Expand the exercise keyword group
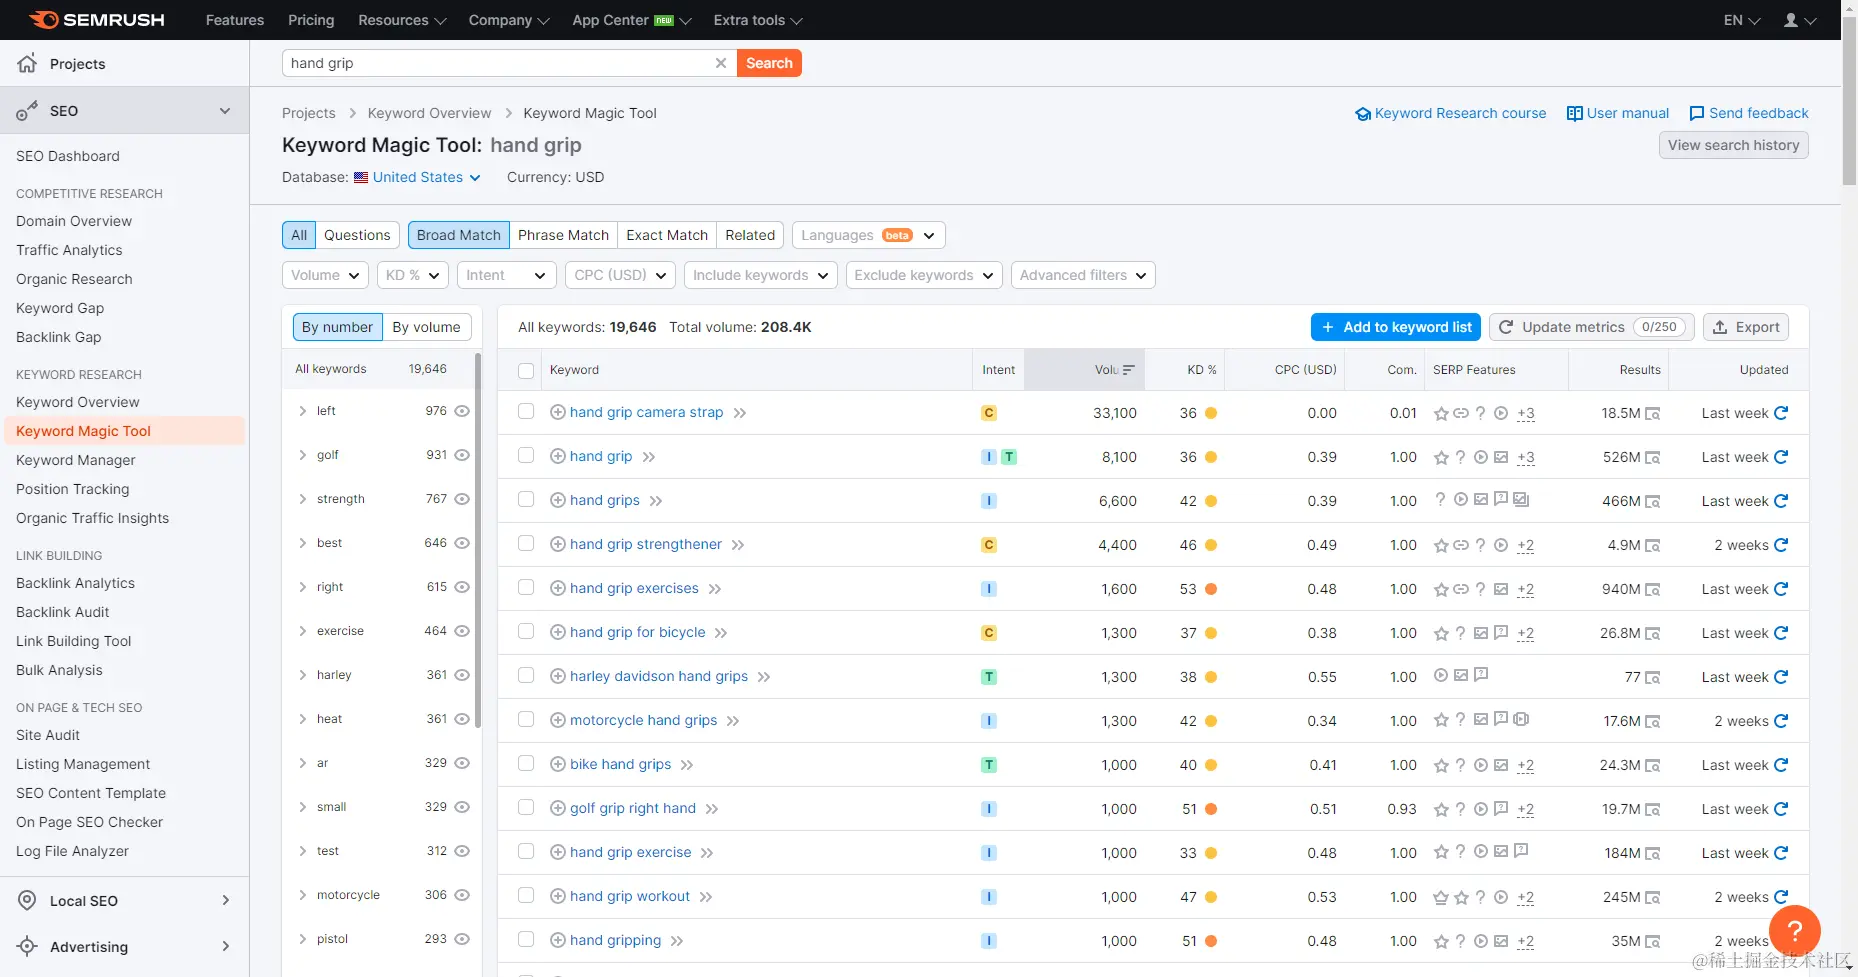Viewport: 1858px width, 977px height. 303,630
